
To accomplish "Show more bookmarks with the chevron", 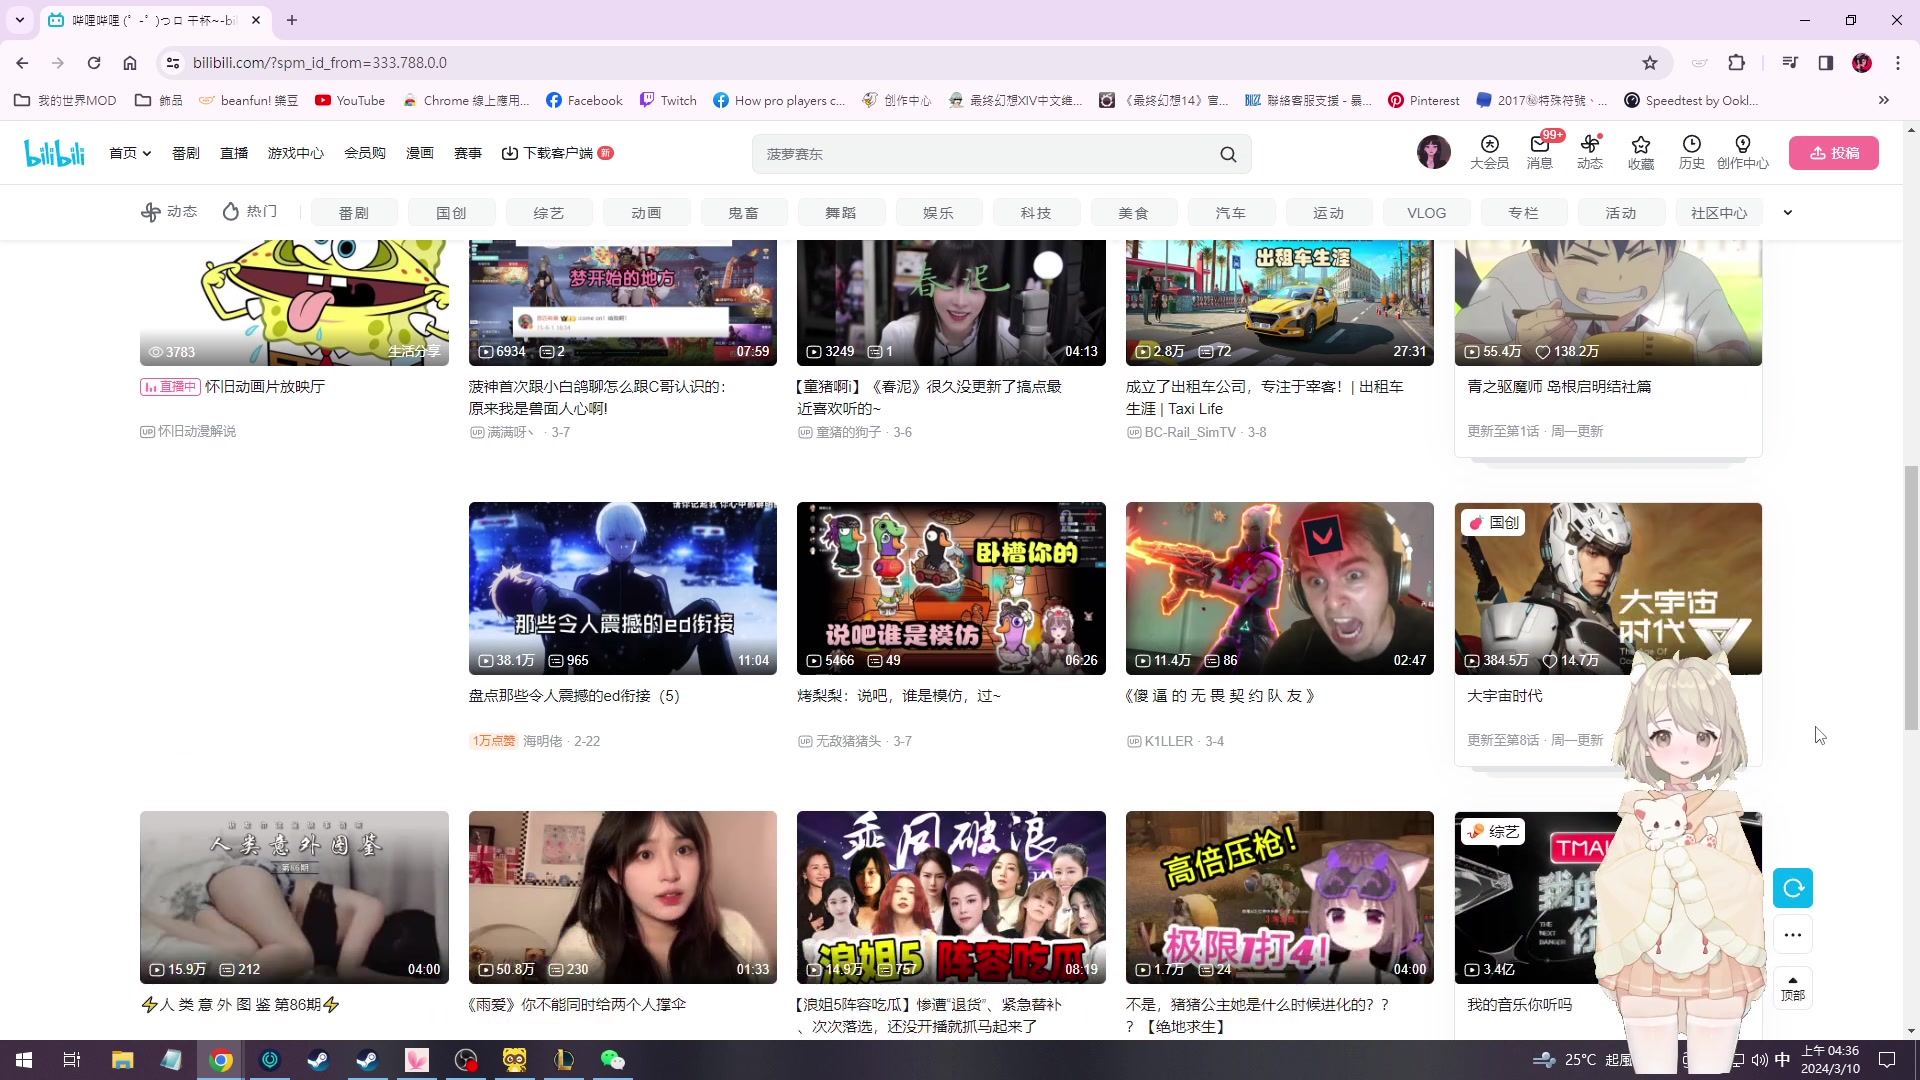I will (1884, 100).
